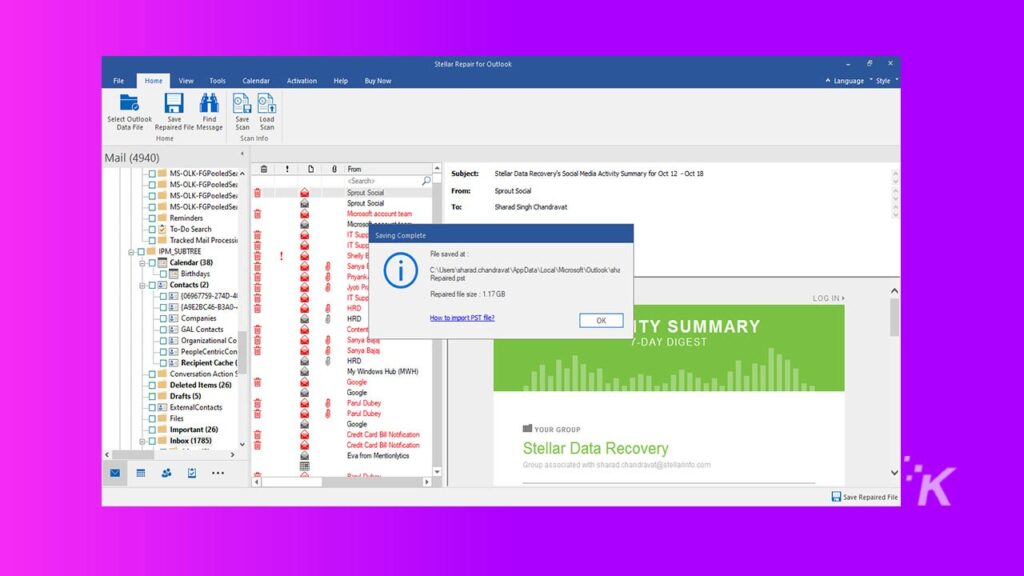This screenshot has height=576, width=1024.
Task: Click envelope icon of My Windows Hub row
Action: click(x=304, y=372)
